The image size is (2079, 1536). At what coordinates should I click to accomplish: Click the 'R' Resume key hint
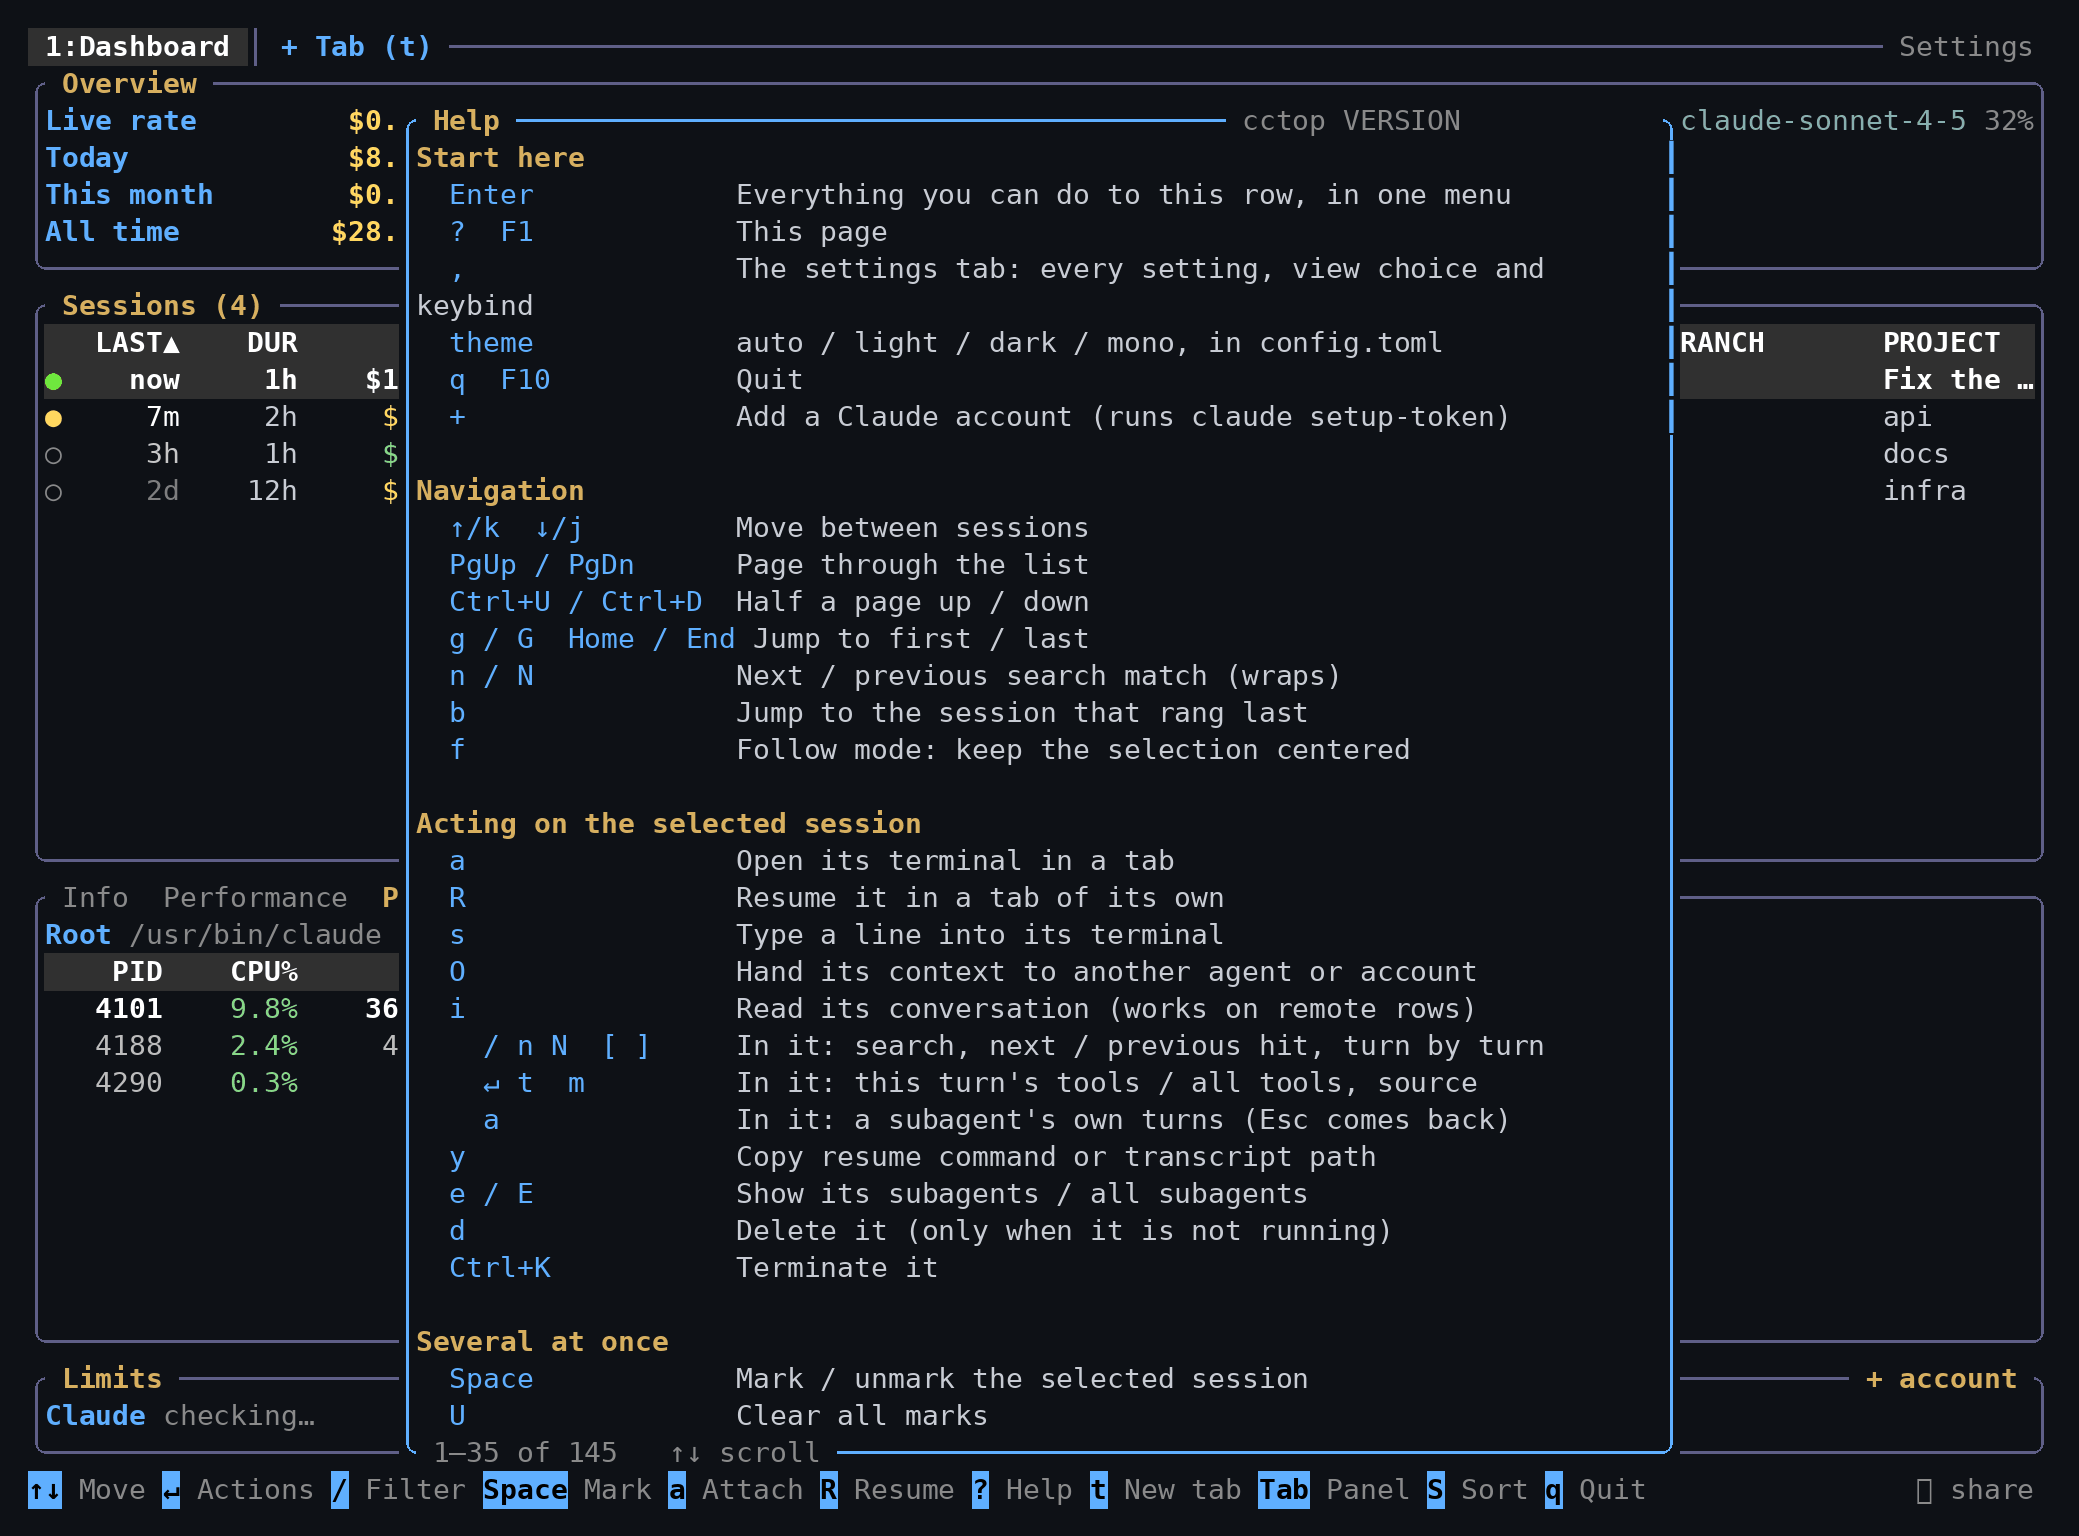(x=888, y=1489)
